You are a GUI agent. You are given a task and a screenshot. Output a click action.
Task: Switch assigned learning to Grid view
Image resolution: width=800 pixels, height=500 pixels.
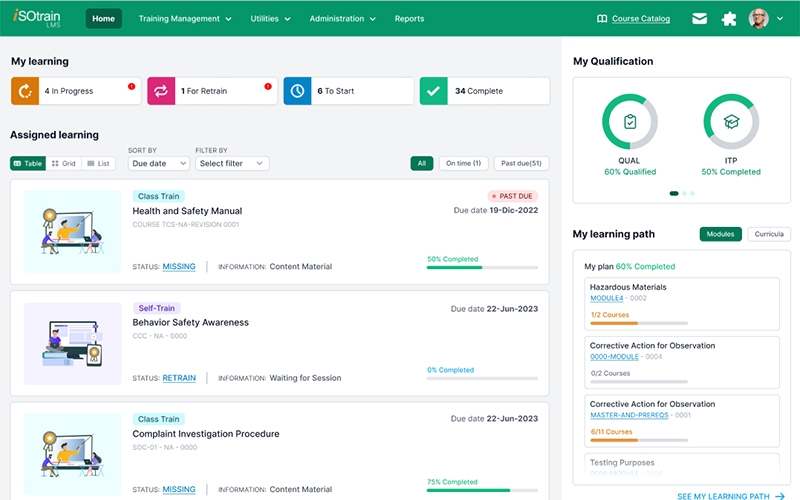[x=64, y=163]
